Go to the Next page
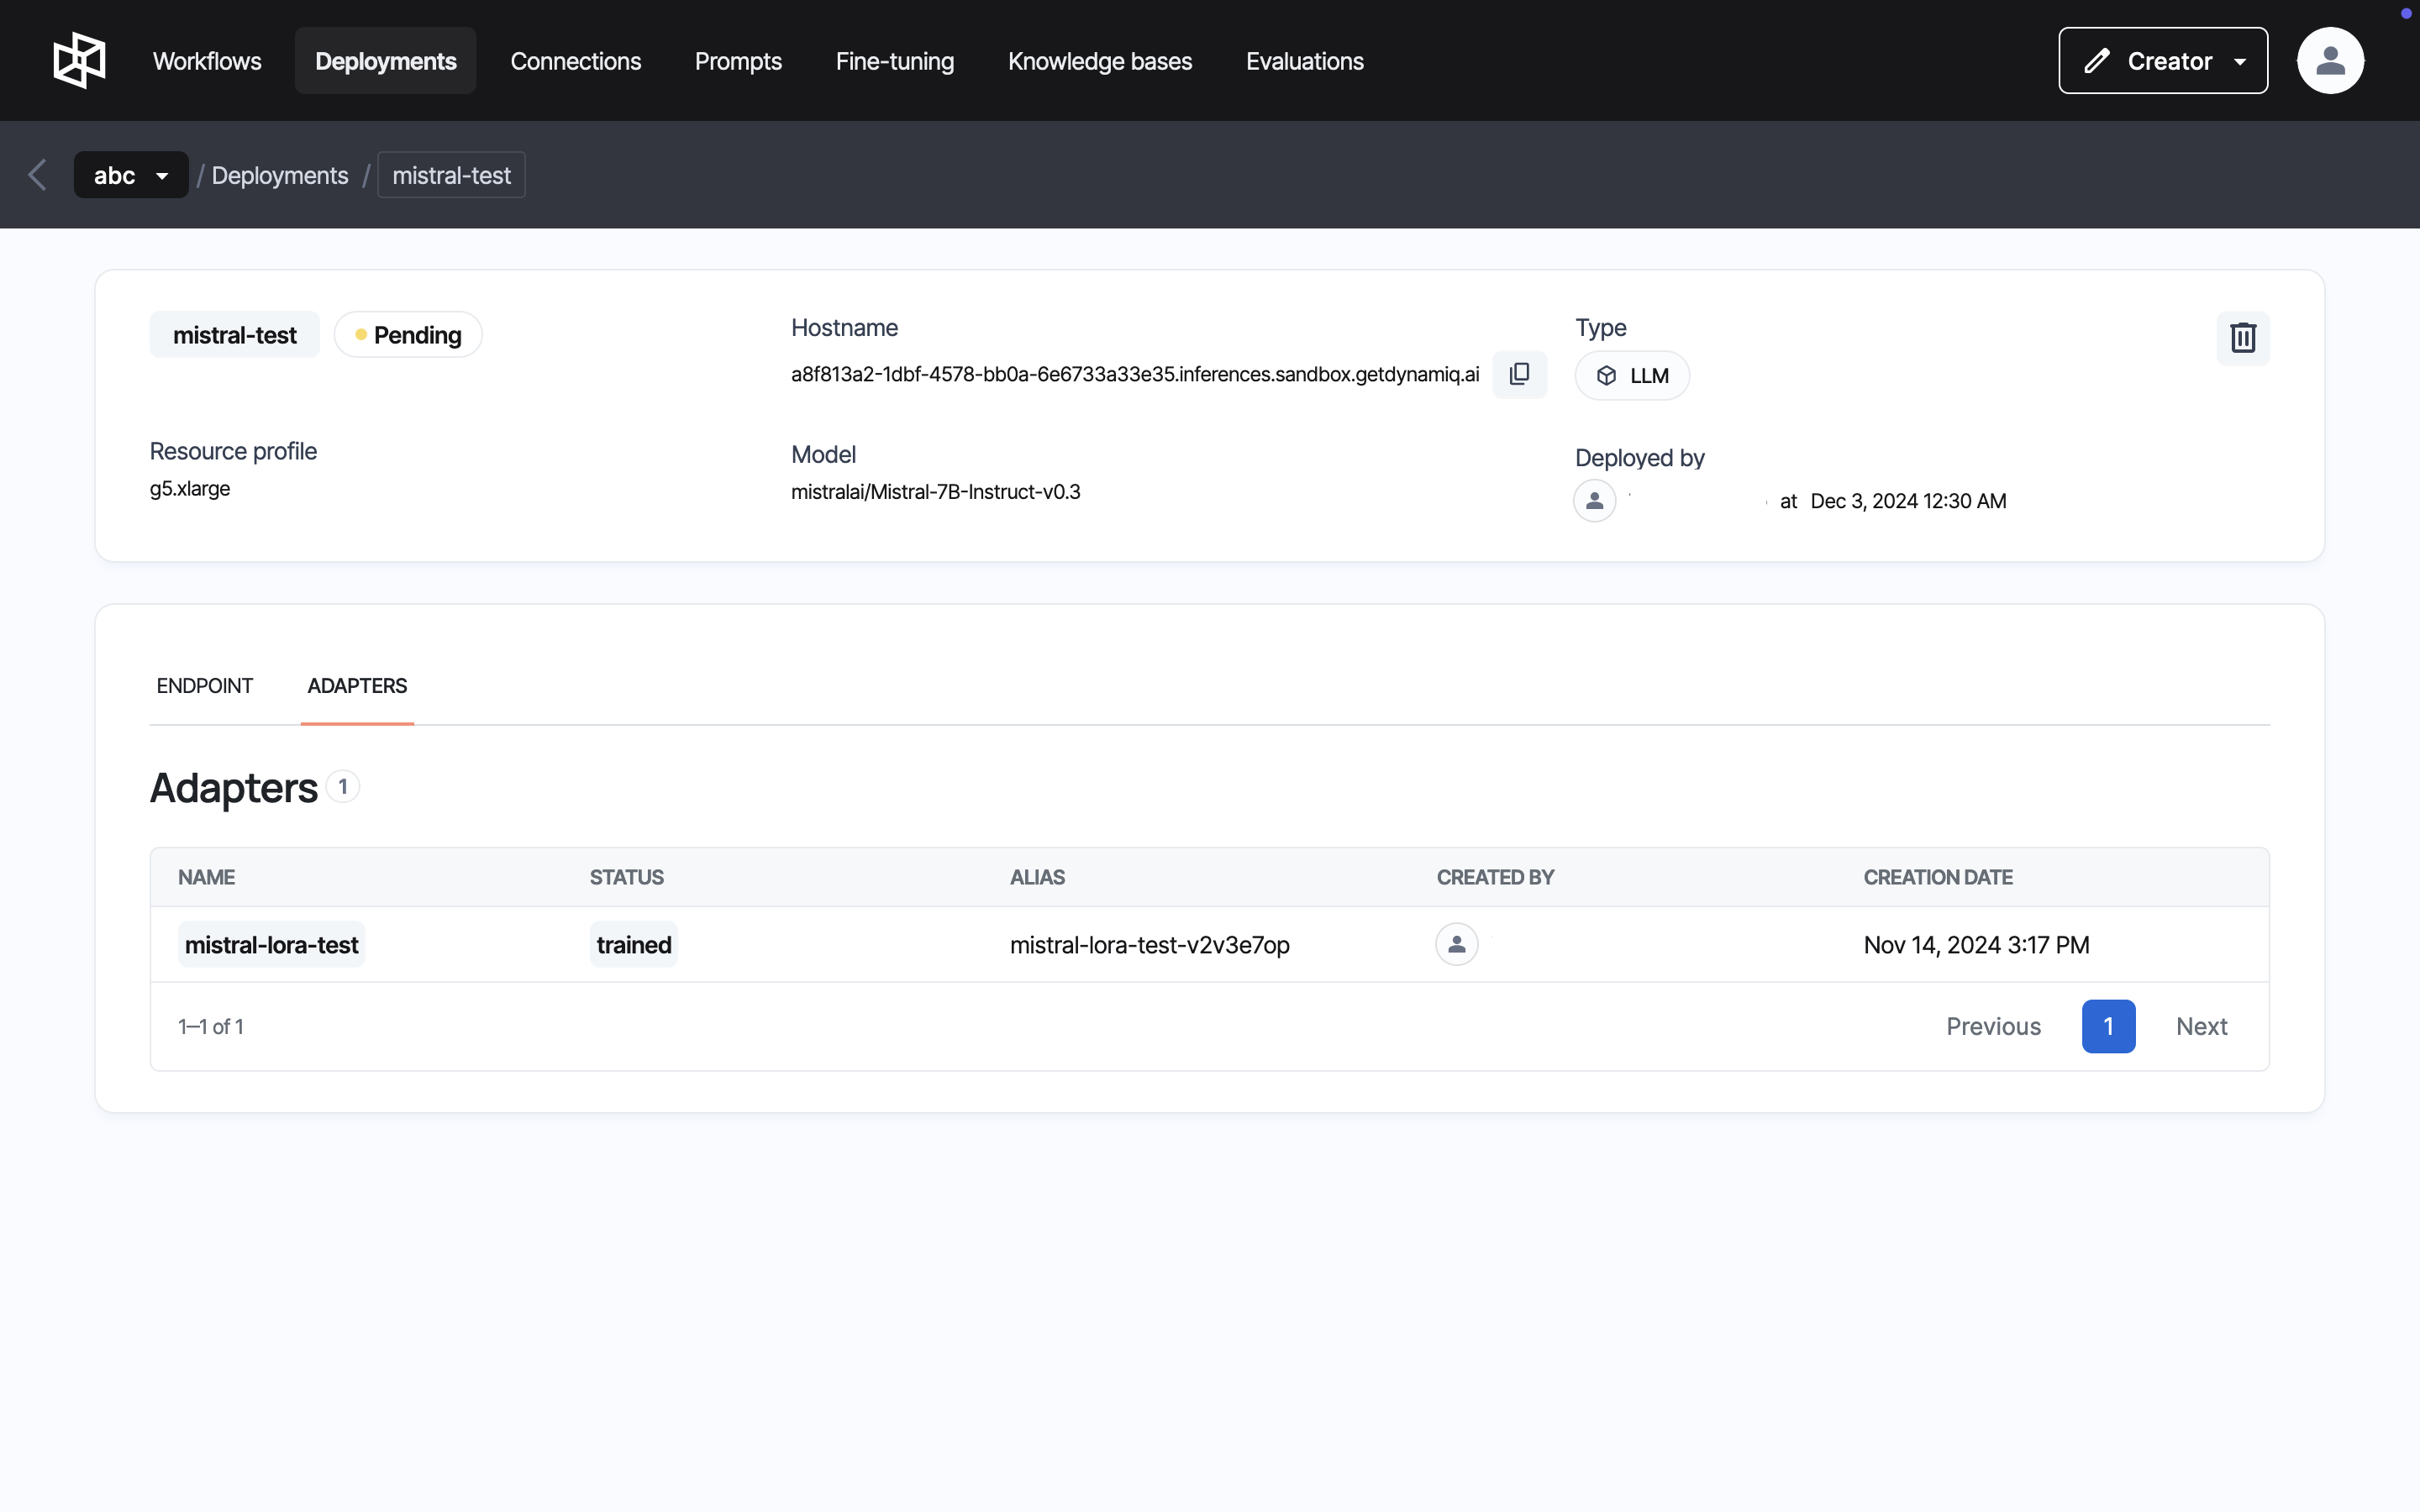The width and height of the screenshot is (2420, 1512). point(2201,1026)
